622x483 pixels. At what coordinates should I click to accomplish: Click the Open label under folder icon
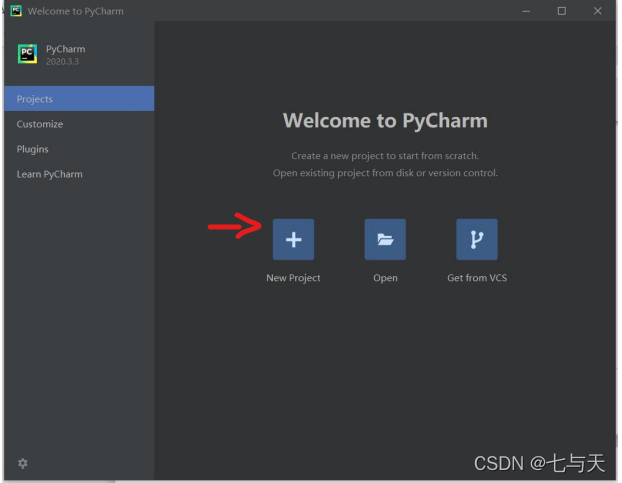pyautogui.click(x=385, y=278)
